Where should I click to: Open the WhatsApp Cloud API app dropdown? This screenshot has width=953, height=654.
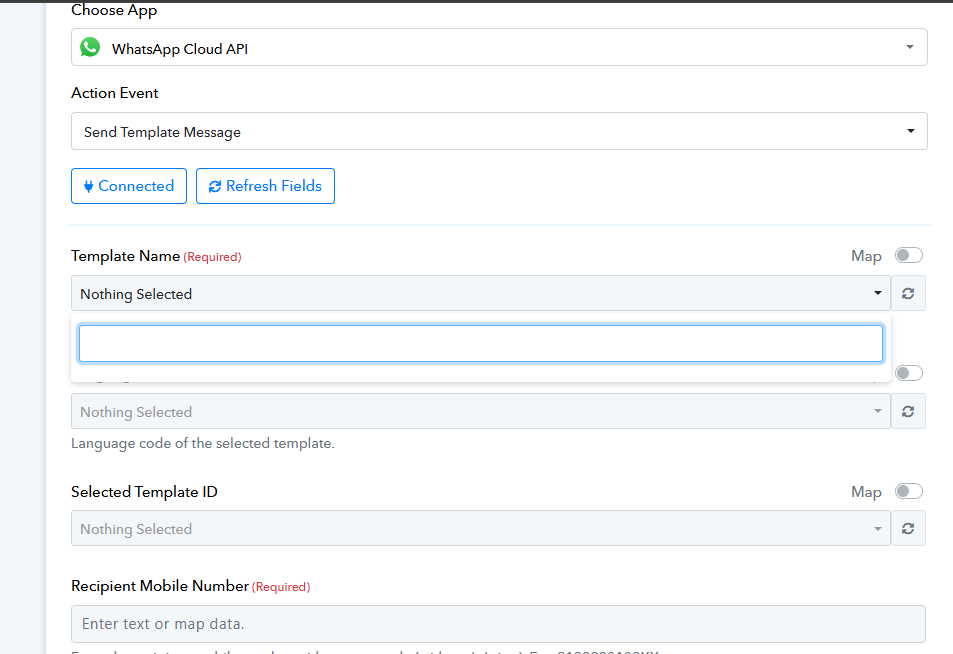499,47
